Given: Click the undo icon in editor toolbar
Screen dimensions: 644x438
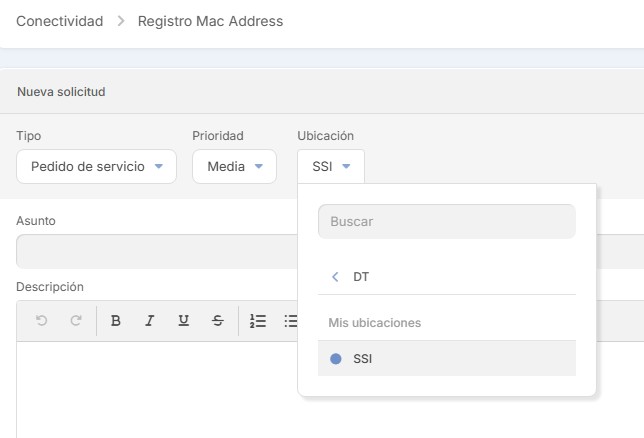Looking at the screenshot, I should pyautogui.click(x=41, y=321).
